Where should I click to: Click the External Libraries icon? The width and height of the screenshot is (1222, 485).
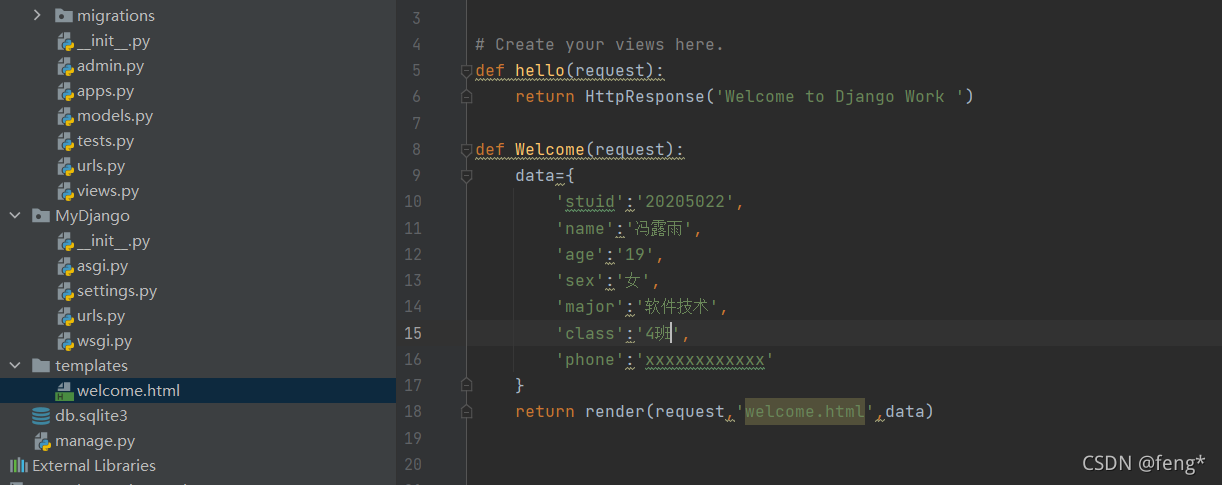coord(18,466)
